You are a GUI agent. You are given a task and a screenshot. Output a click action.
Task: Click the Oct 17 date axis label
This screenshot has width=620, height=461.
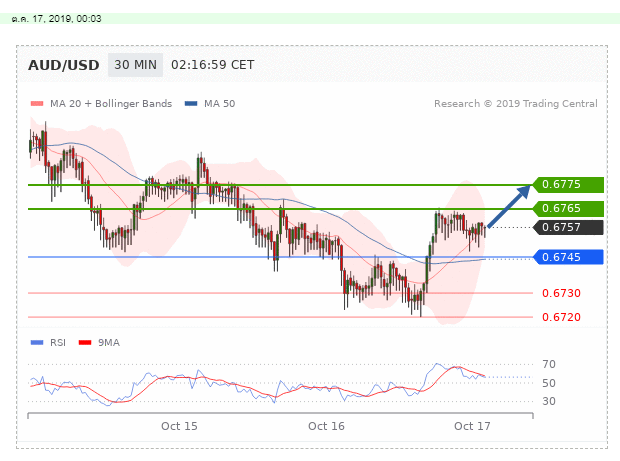coord(472,426)
